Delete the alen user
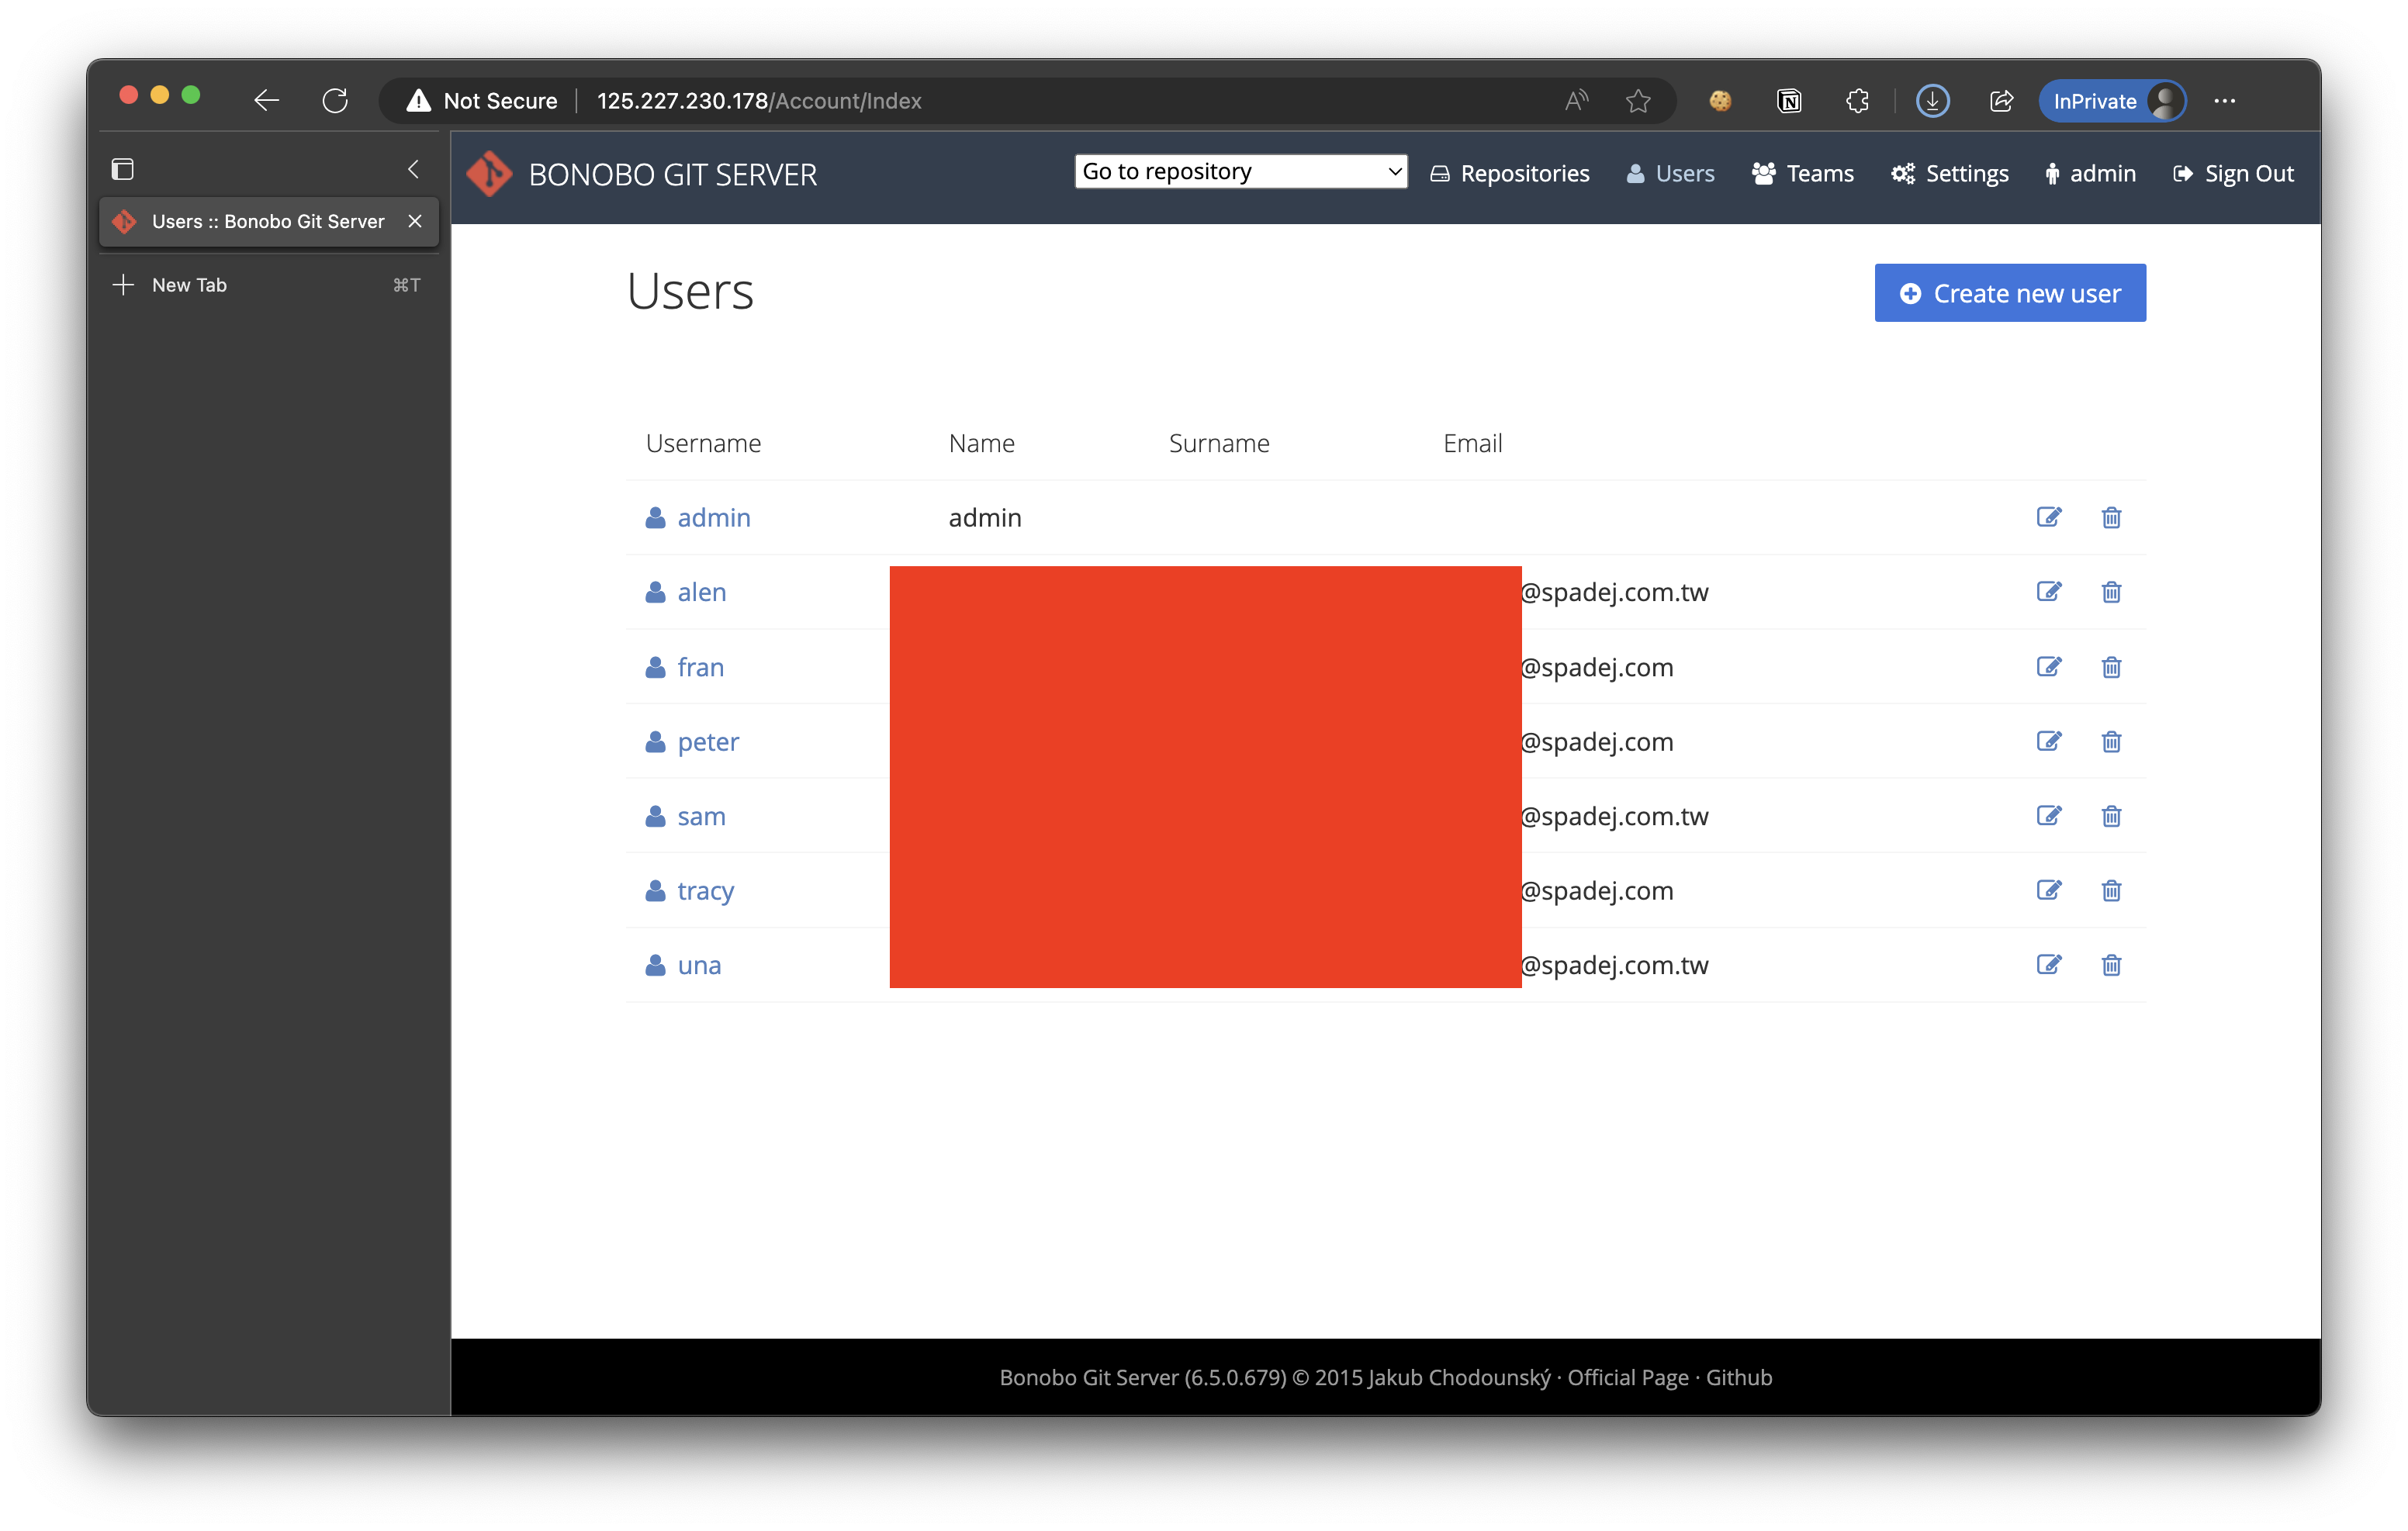Viewport: 2408px width, 1531px height. pos(2111,591)
